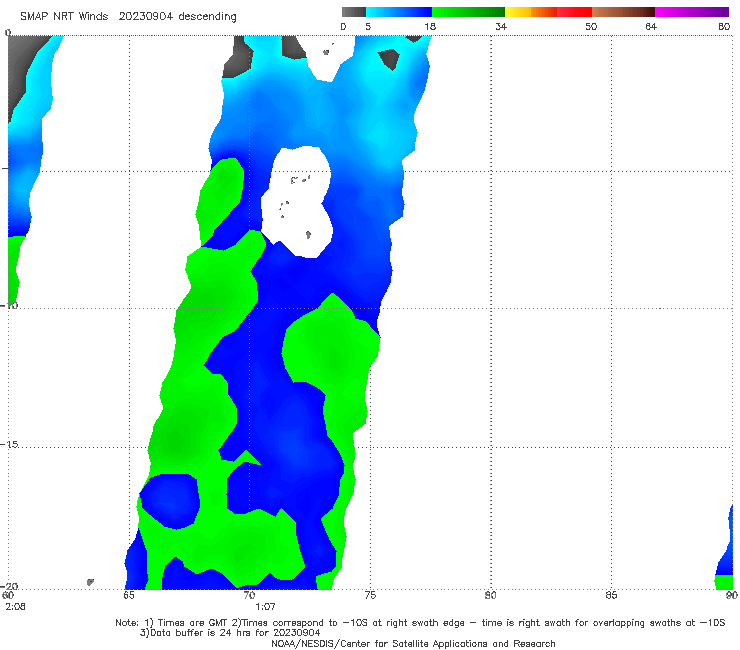Click the word 'descending' in the title
Viewport: 740px width, 650px height.
coord(207,17)
